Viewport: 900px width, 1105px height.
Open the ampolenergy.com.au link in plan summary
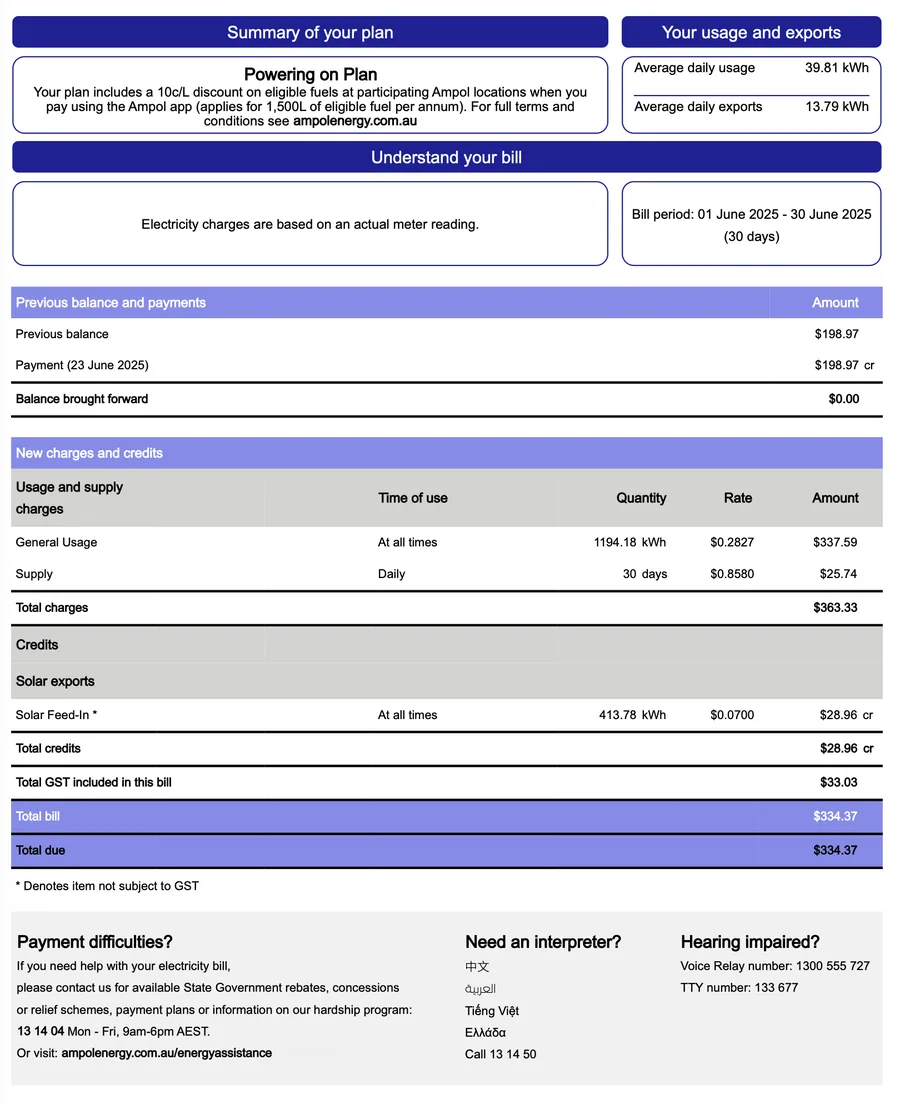355,121
